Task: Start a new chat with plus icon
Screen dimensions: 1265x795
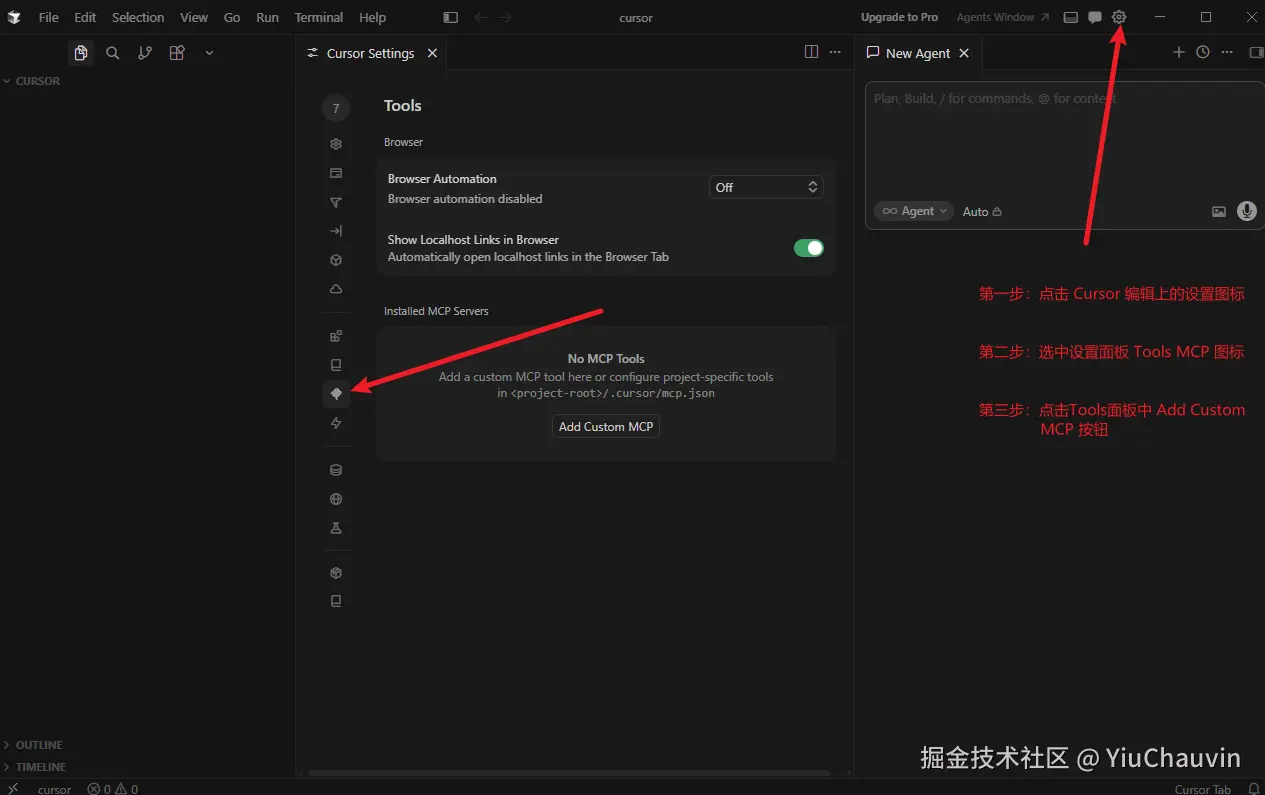Action: [1178, 52]
